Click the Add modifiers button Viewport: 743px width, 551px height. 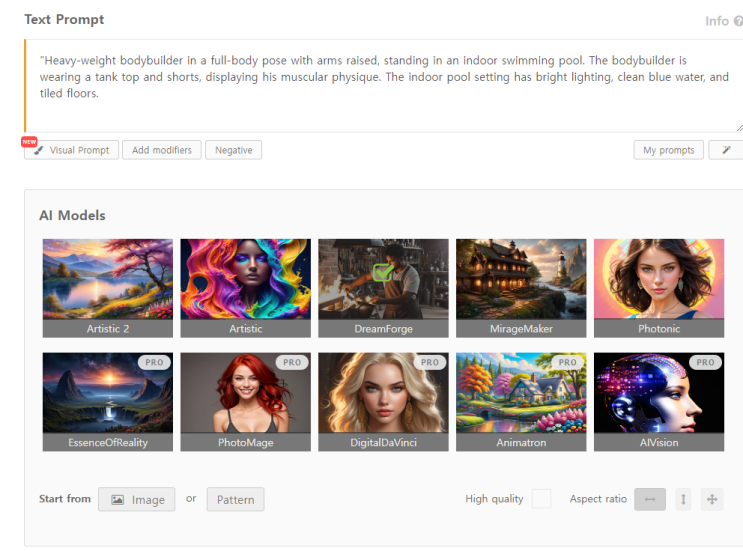click(162, 150)
